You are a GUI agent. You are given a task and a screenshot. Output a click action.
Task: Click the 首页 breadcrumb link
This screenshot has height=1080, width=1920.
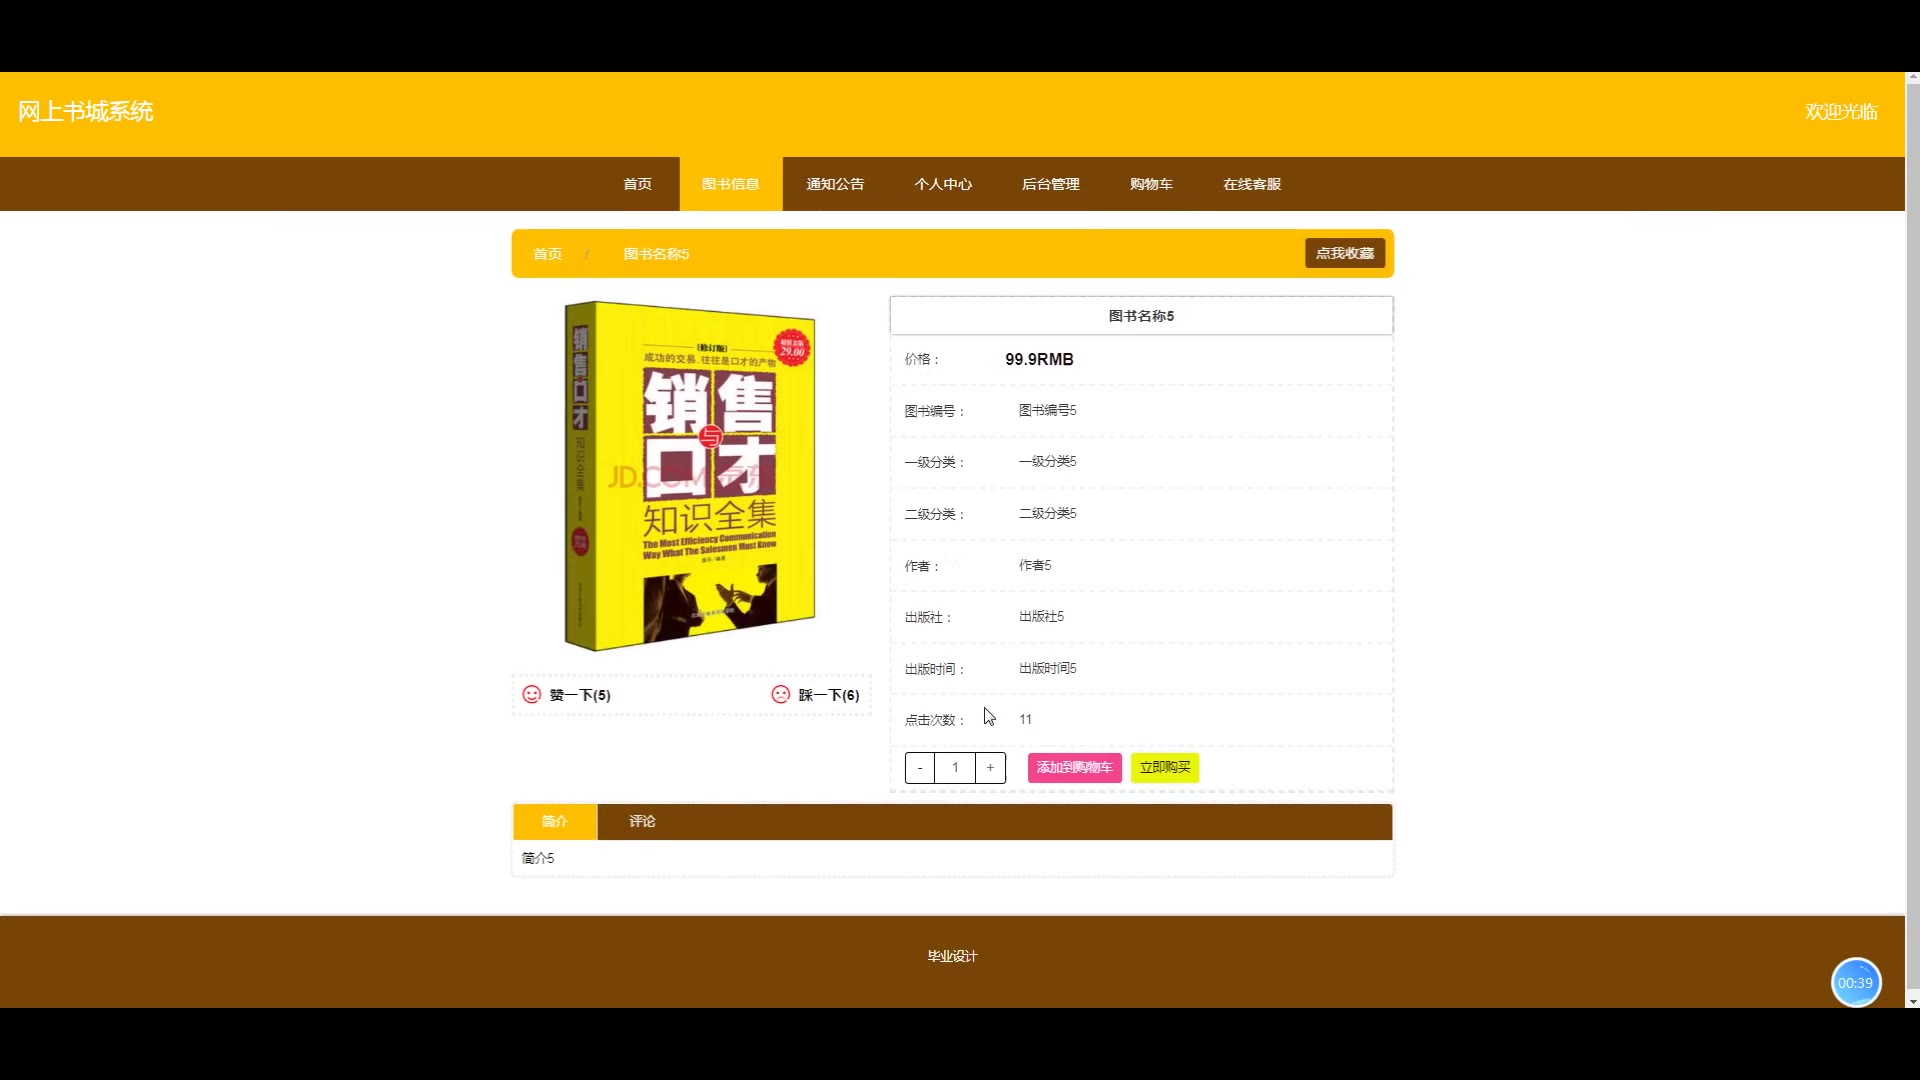pyautogui.click(x=547, y=254)
